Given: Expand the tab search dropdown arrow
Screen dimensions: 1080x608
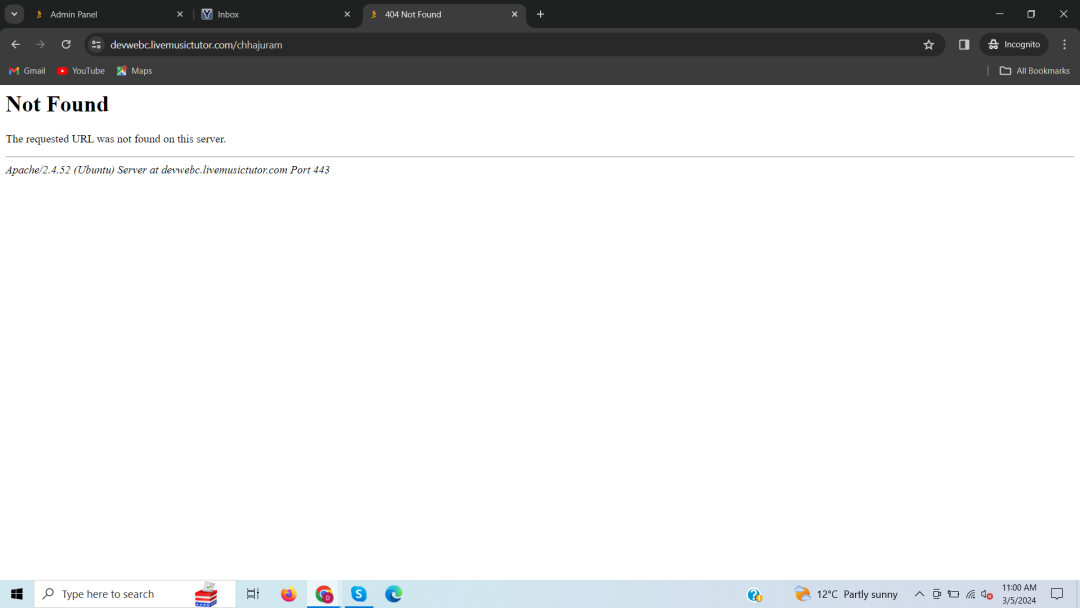Looking at the screenshot, I should 14,14.
